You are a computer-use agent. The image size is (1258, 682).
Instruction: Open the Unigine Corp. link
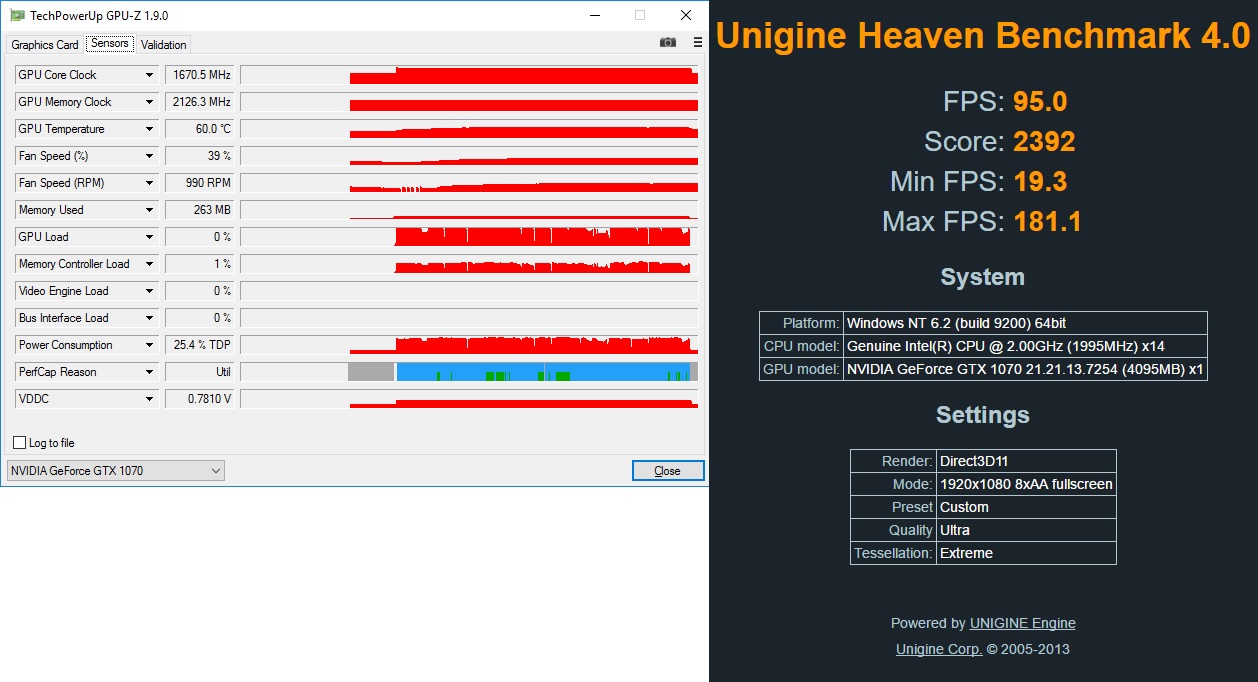click(939, 649)
